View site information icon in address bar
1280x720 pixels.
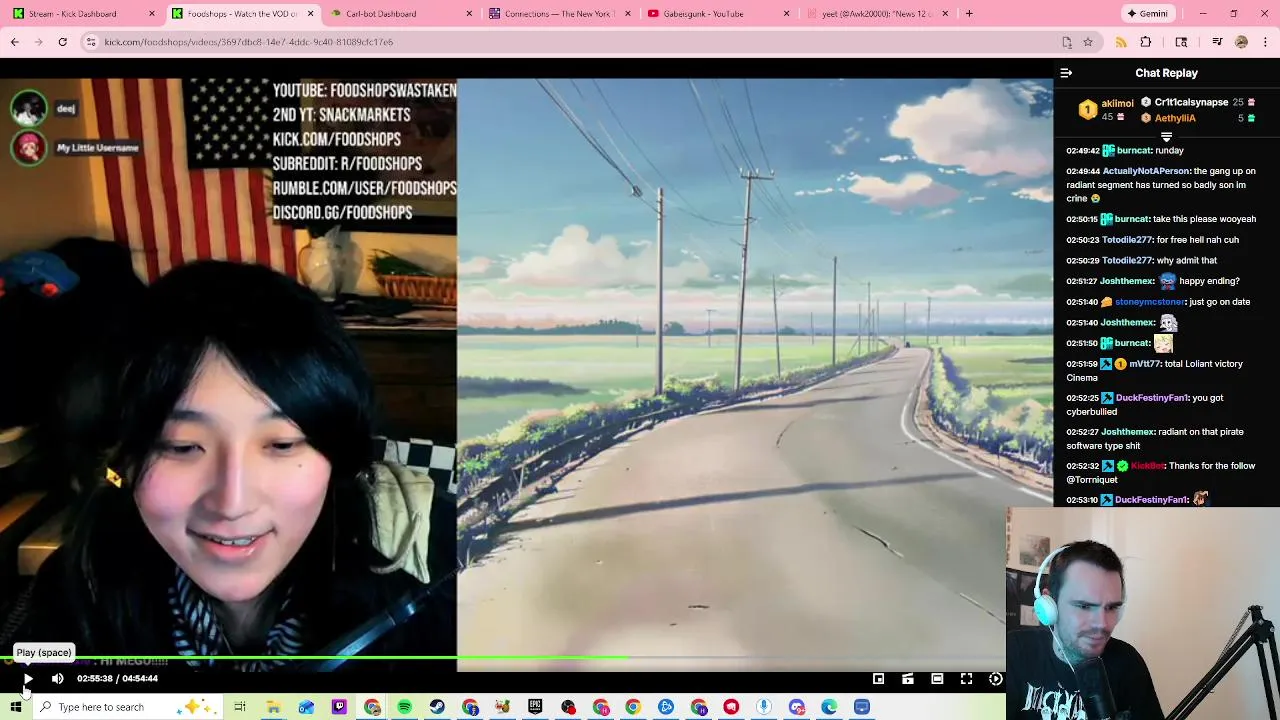coord(91,42)
